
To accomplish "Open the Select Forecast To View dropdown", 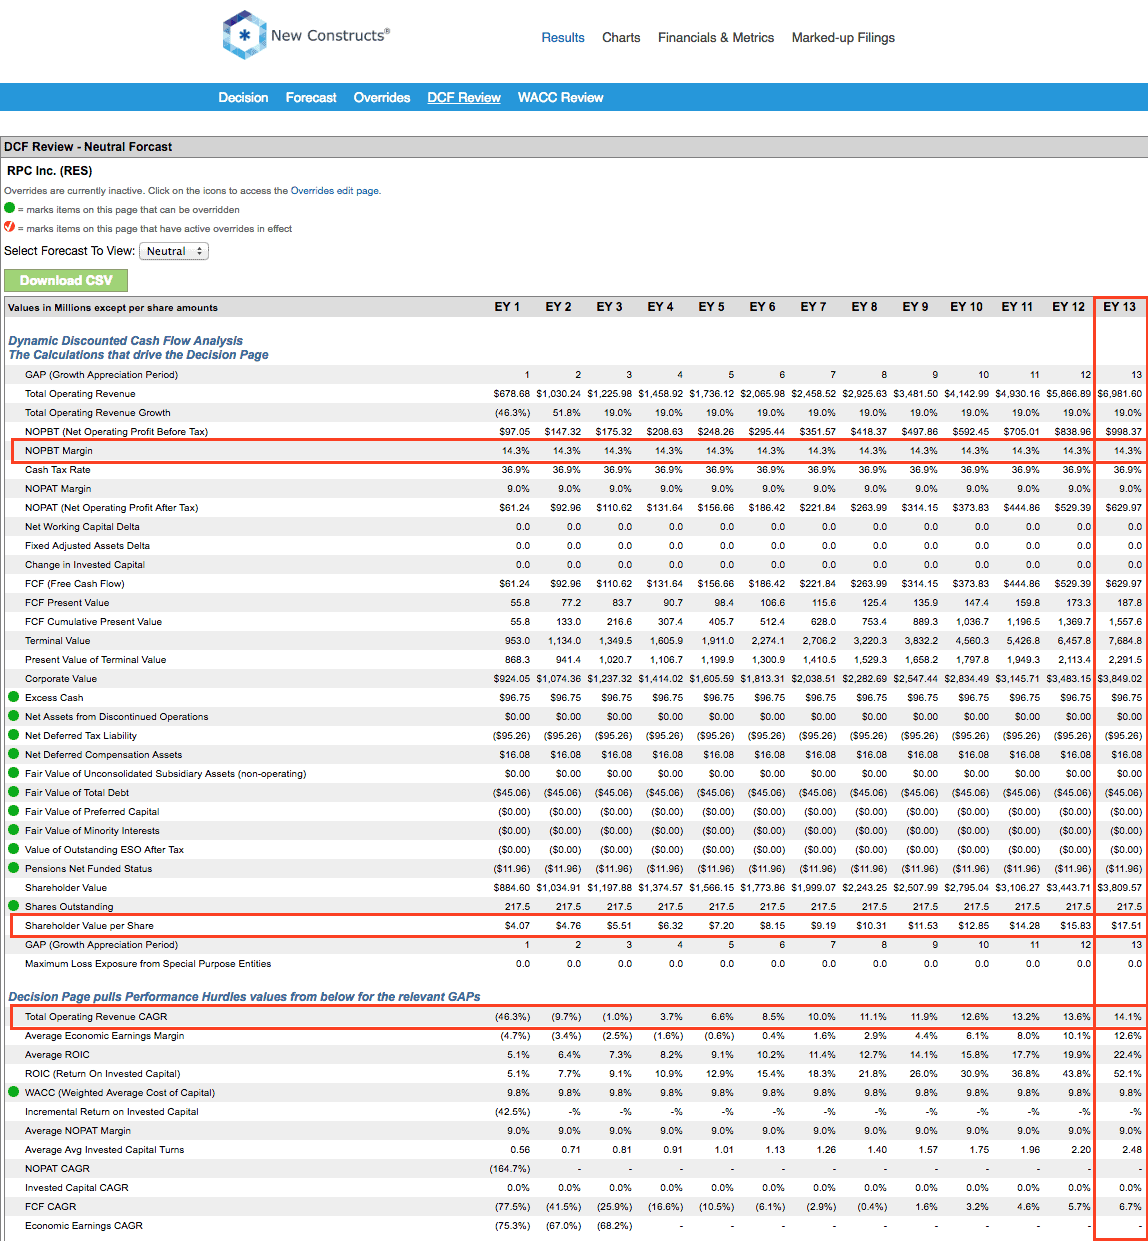I will (x=174, y=251).
